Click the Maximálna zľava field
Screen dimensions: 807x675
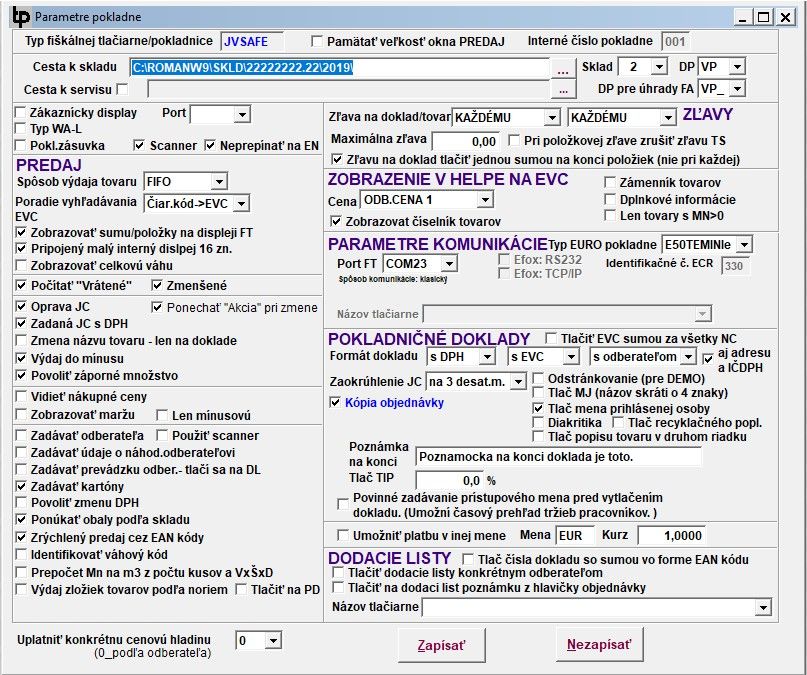[466, 141]
